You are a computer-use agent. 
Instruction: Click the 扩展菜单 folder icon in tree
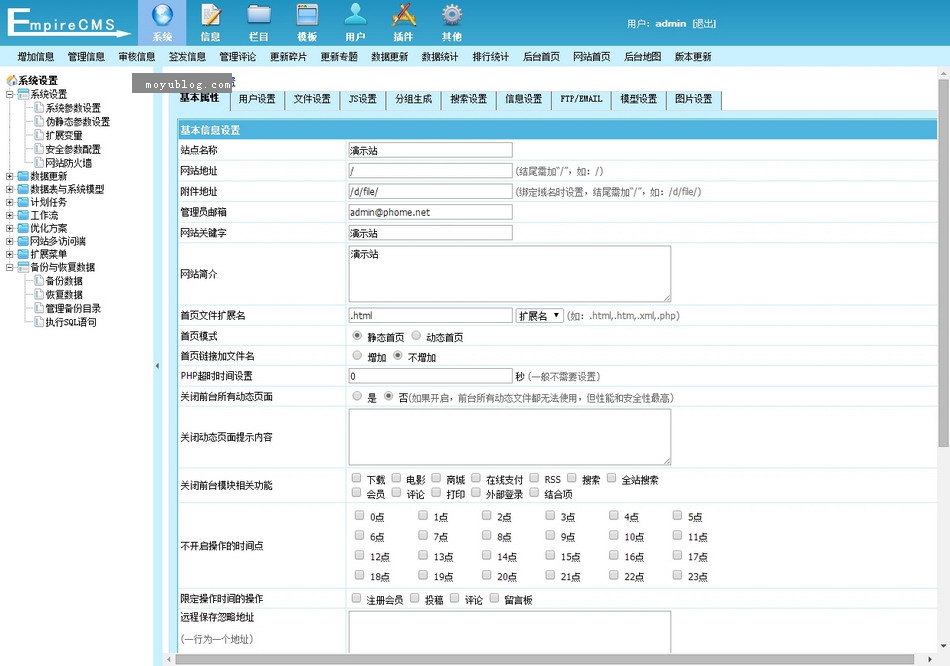click(x=23, y=254)
